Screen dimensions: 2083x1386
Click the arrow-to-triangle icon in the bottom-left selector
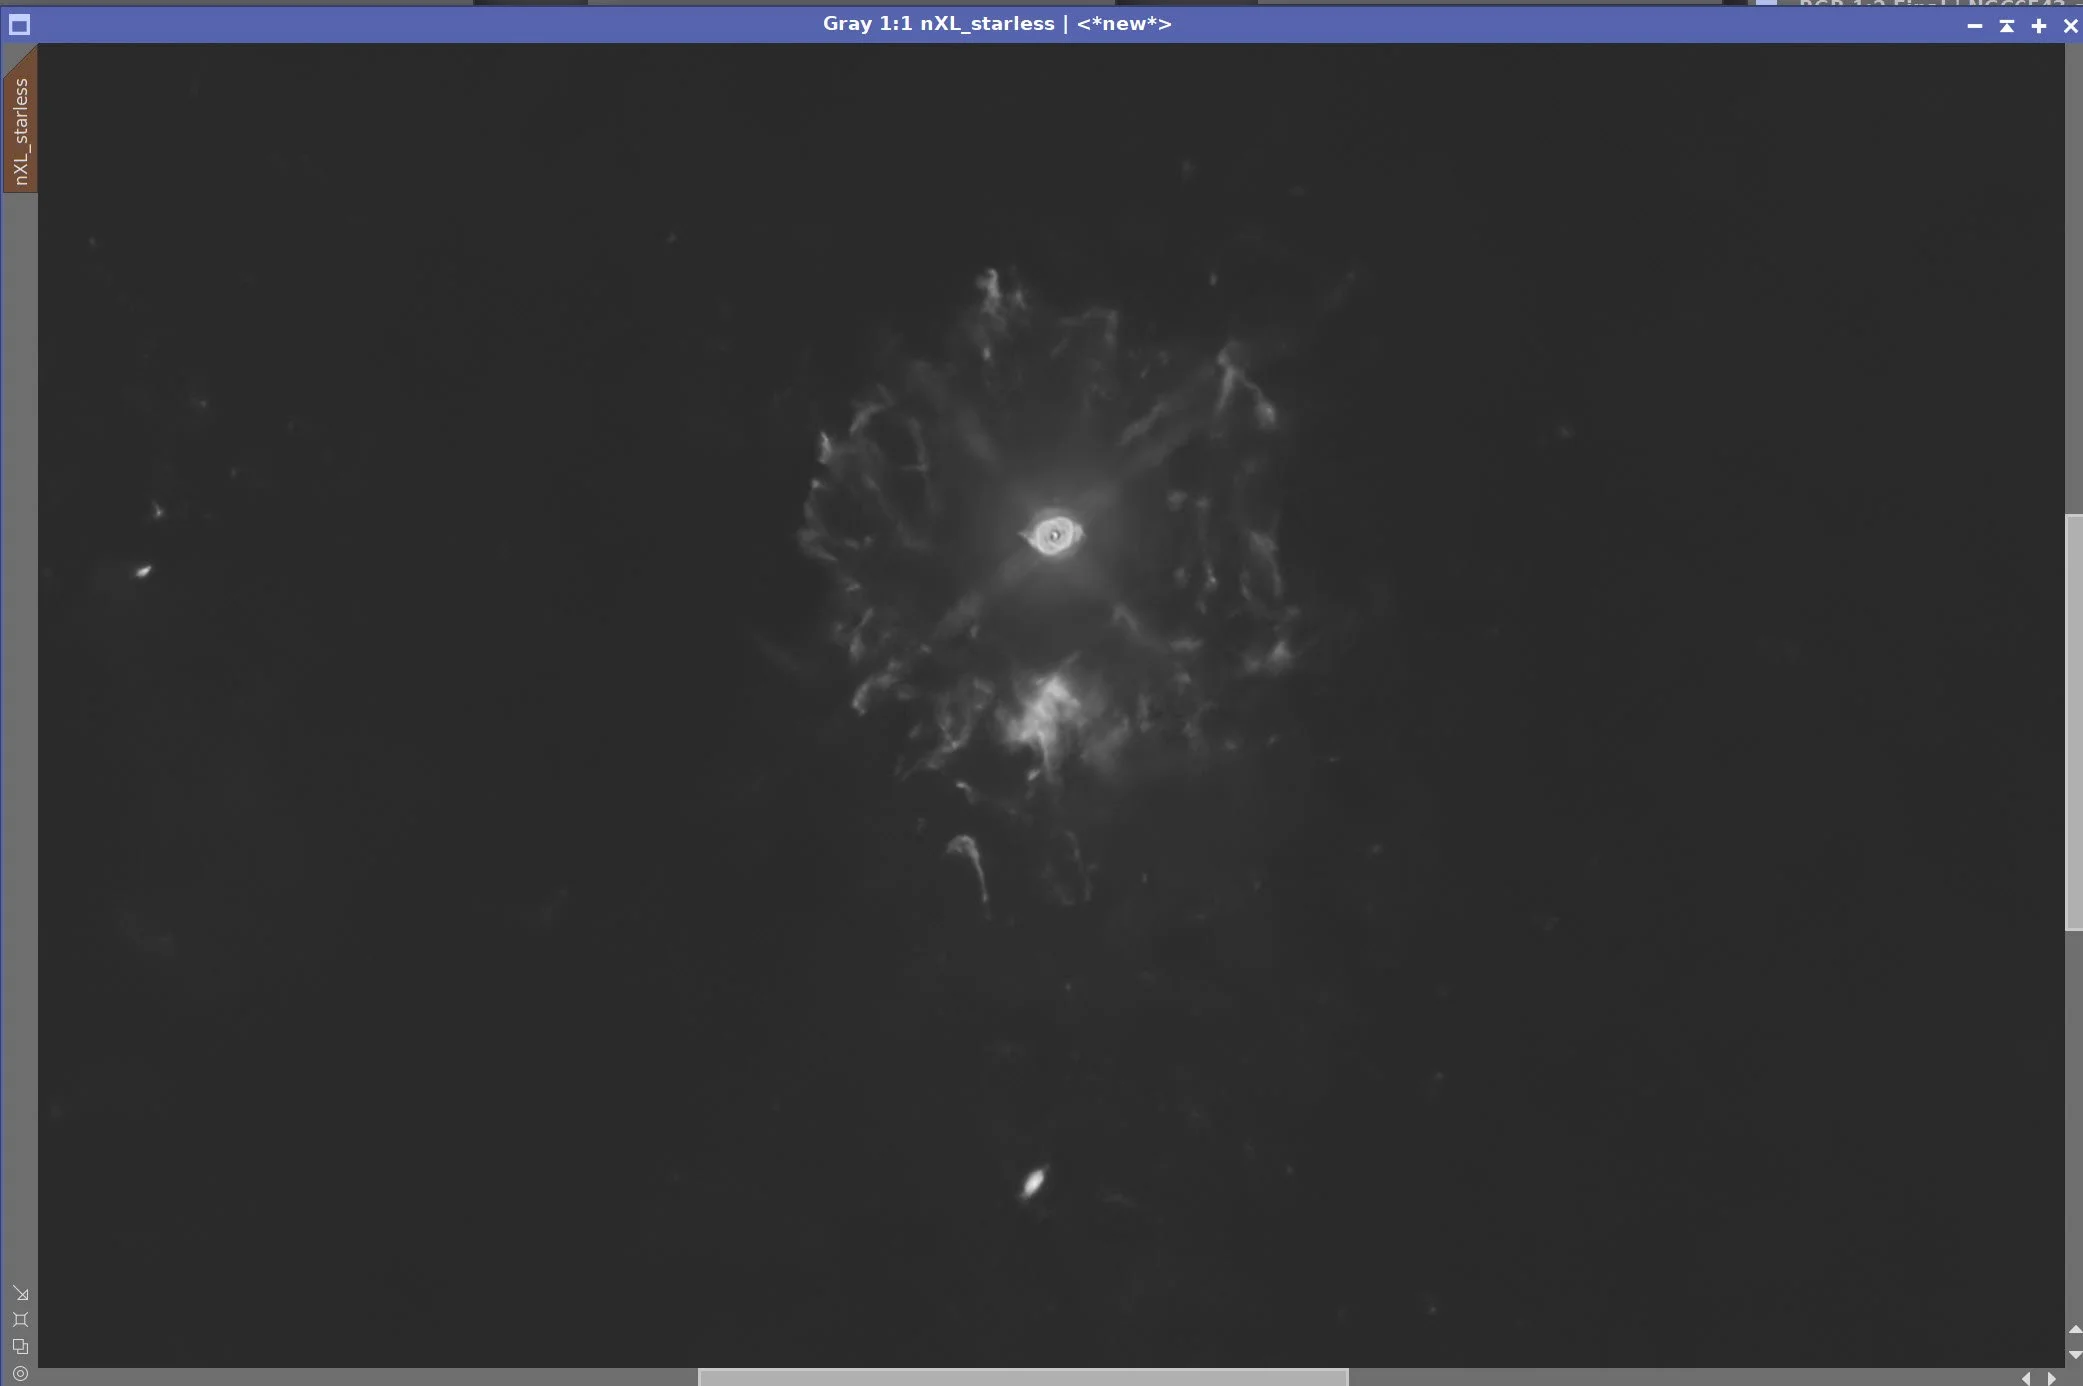click(21, 1294)
